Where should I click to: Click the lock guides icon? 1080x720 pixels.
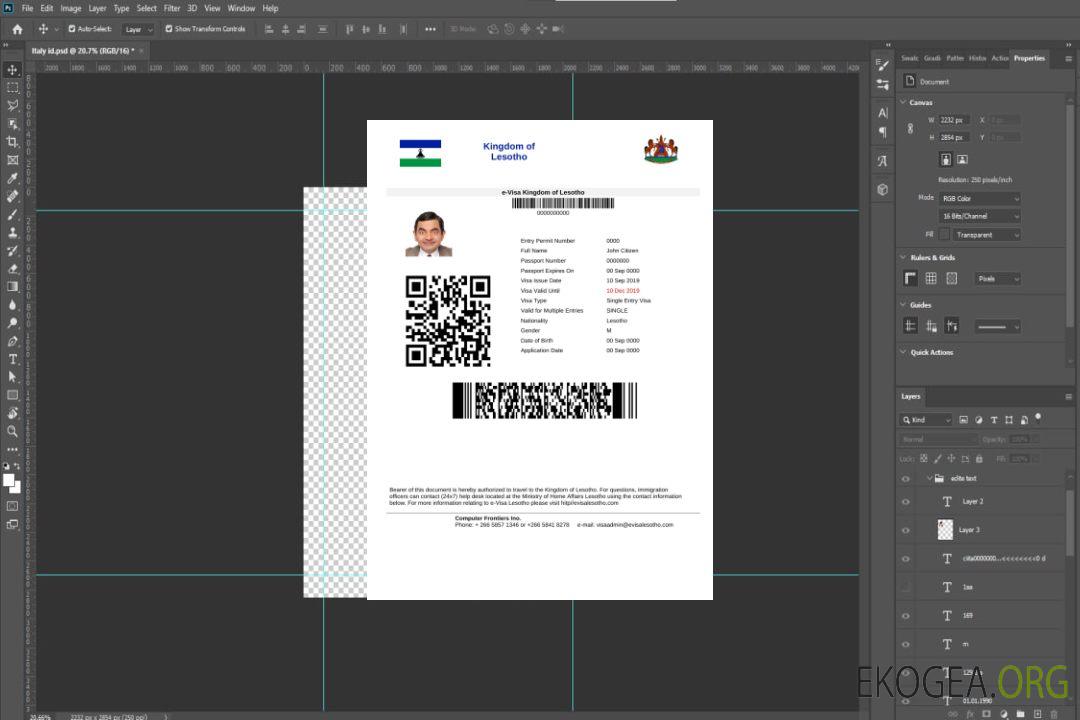point(931,326)
